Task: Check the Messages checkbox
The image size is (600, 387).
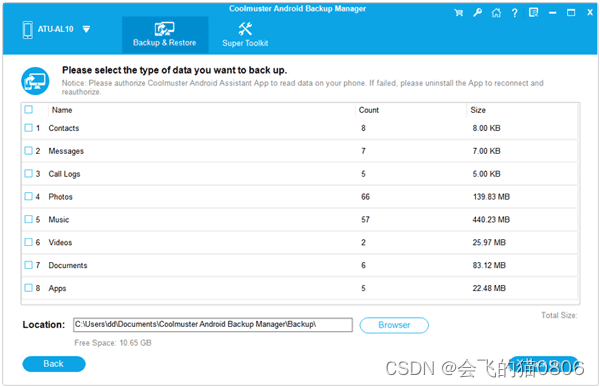Action: click(29, 151)
